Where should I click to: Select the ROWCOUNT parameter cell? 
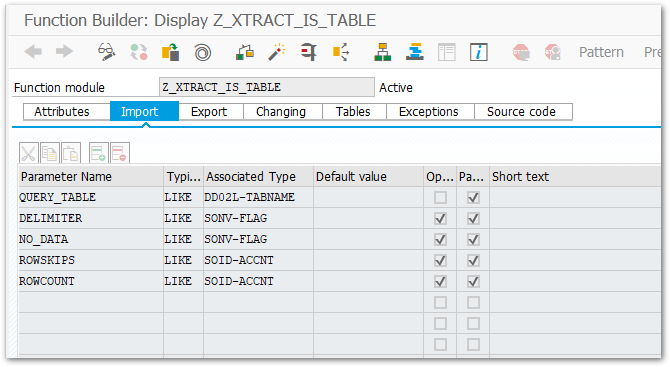(x=91, y=281)
